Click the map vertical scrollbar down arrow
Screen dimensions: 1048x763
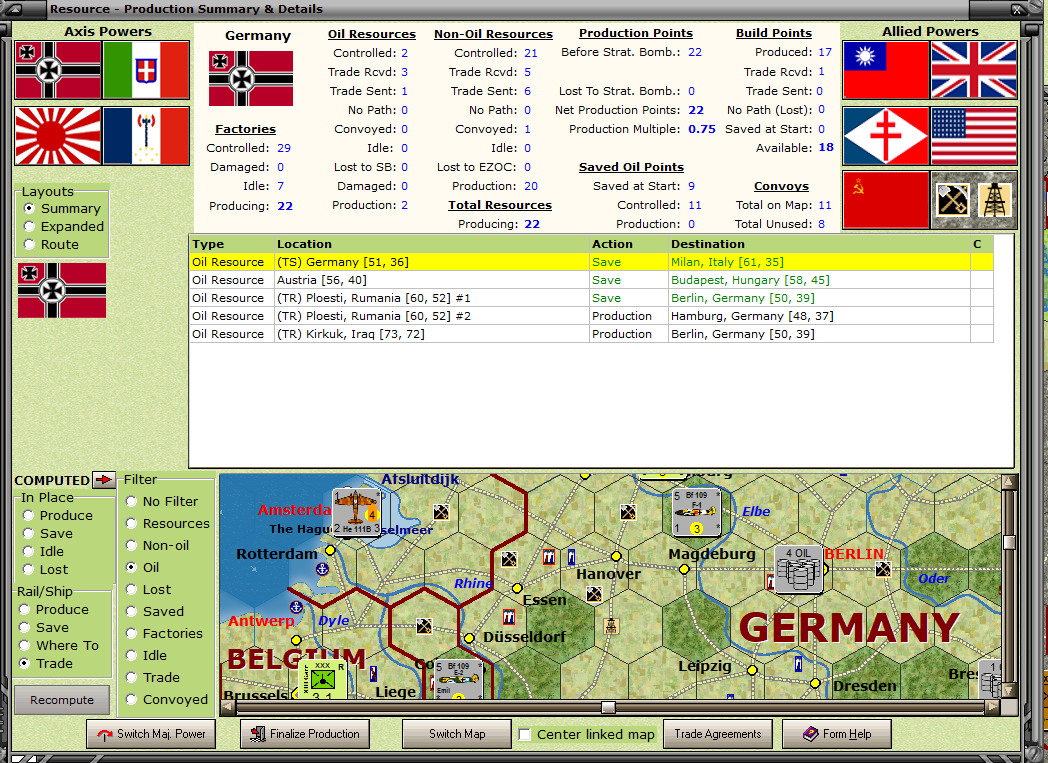(1009, 690)
